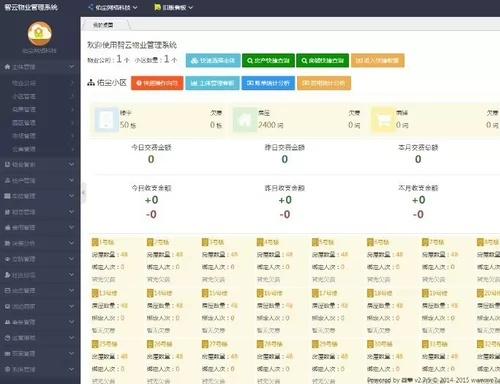This screenshot has width=500, height=384.
Task: Open the 旧版看板 dropdown in top bar
Action: [x=174, y=7]
